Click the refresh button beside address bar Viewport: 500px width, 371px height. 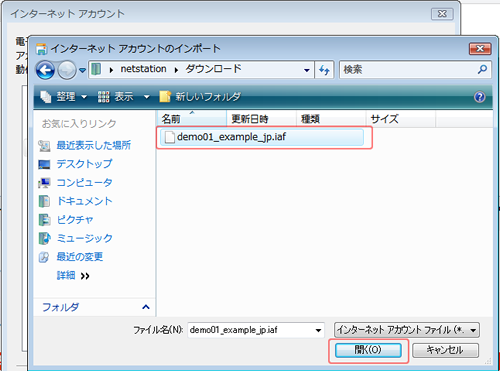click(324, 70)
